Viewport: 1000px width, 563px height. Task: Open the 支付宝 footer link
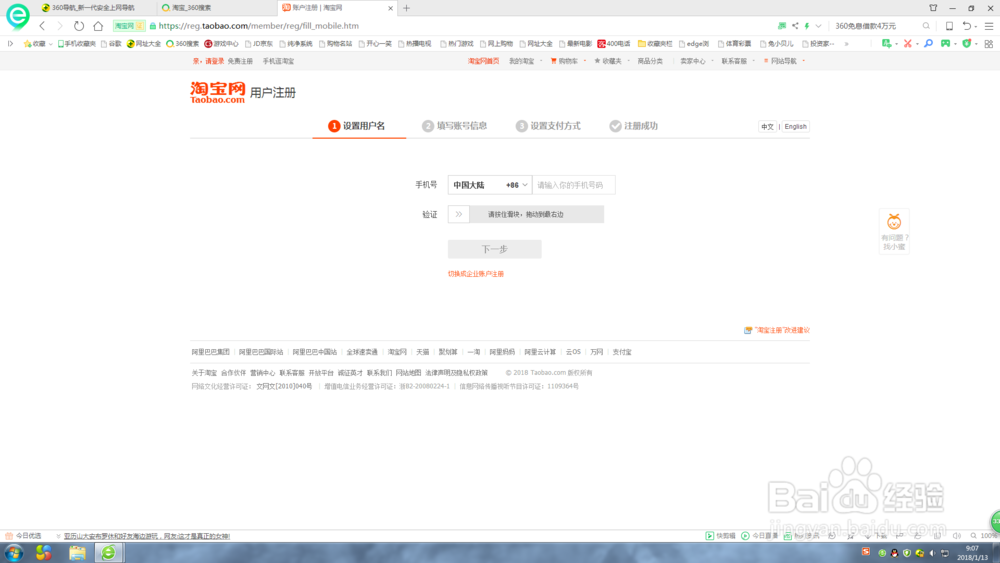[622, 352]
